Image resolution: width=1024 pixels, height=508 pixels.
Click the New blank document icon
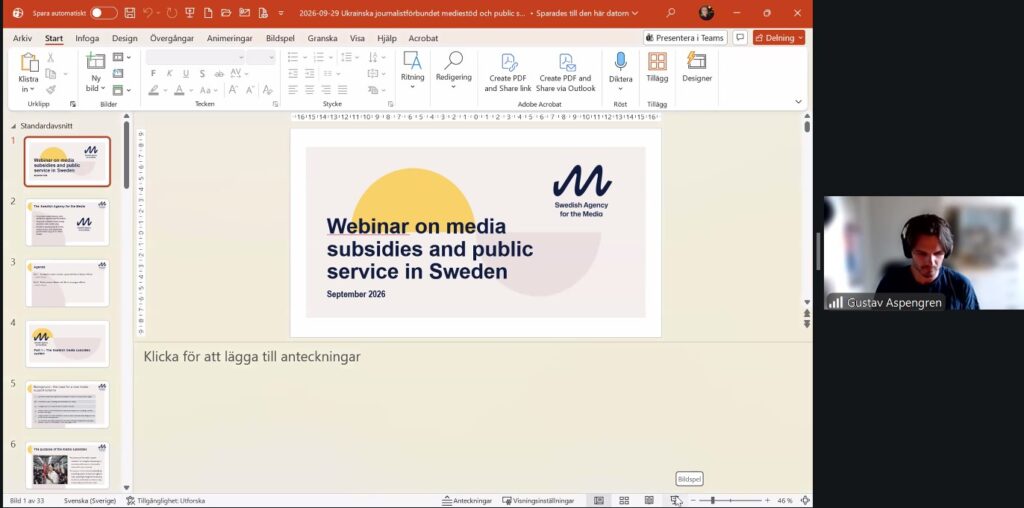click(x=208, y=13)
